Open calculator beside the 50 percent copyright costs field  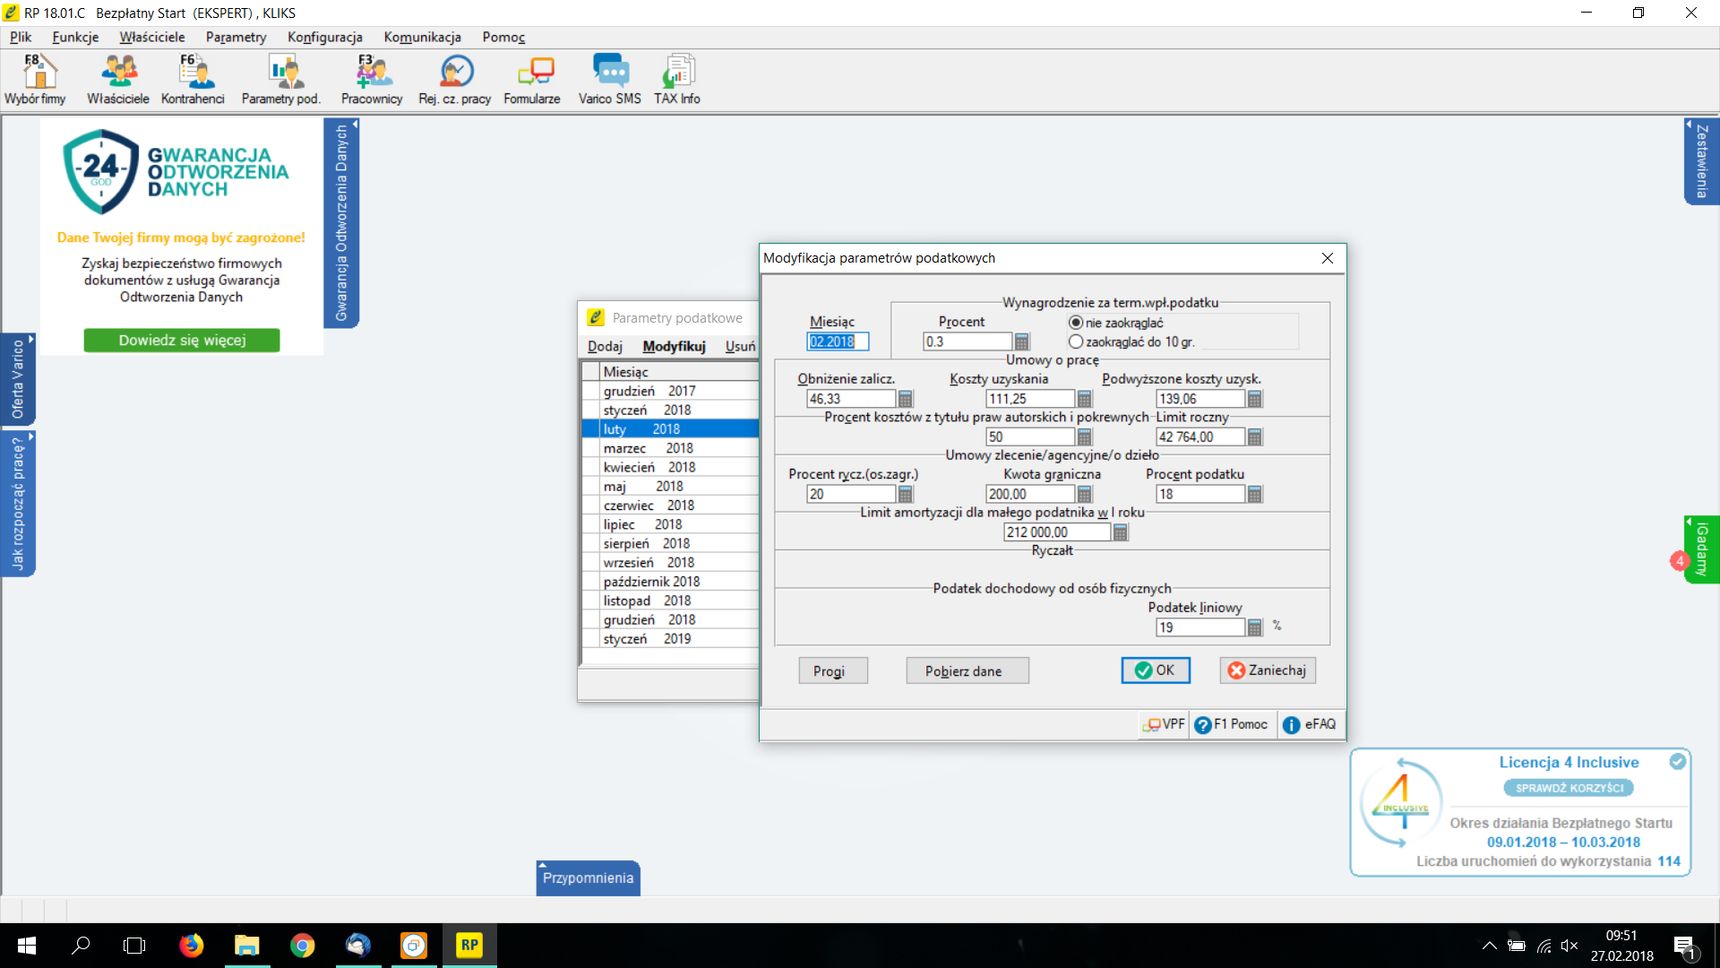tap(1084, 437)
